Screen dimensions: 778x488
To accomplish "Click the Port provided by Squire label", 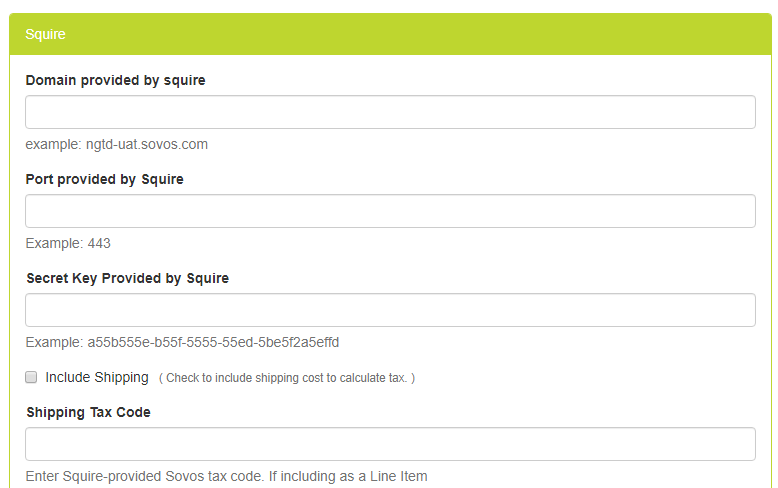I will coord(104,179).
